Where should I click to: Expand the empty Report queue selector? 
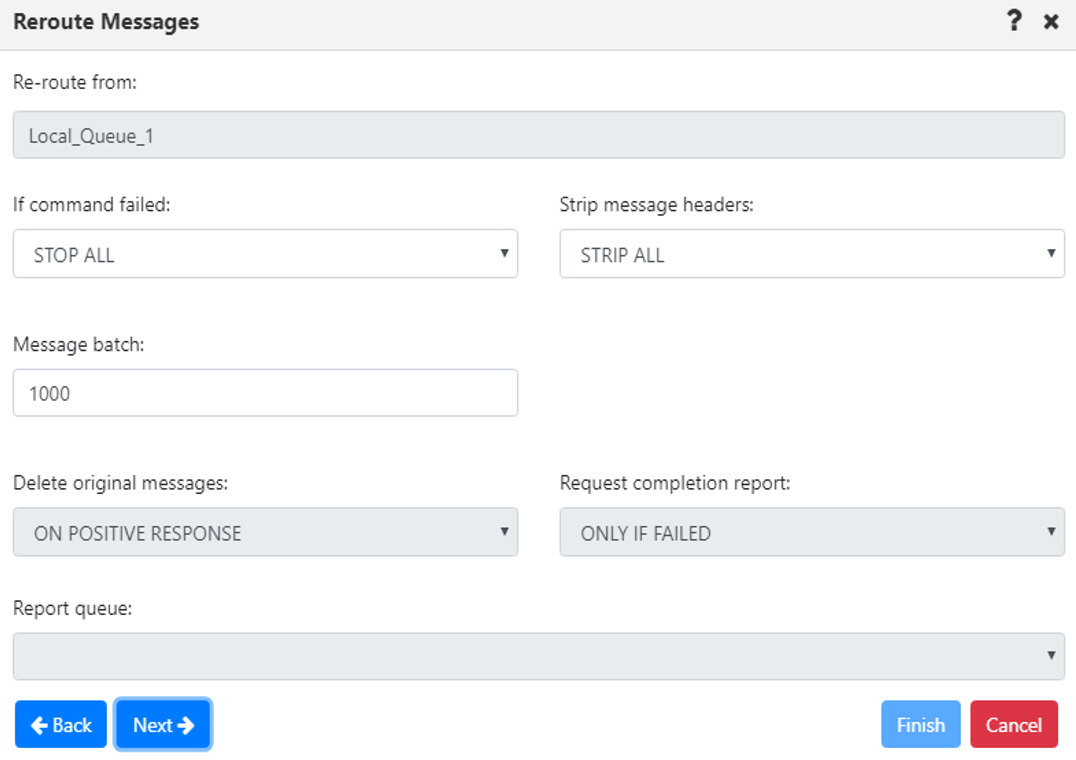(x=538, y=655)
